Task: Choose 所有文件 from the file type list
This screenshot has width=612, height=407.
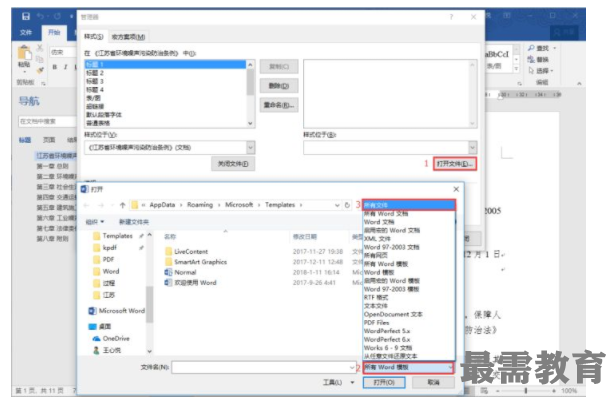Action: tap(409, 205)
